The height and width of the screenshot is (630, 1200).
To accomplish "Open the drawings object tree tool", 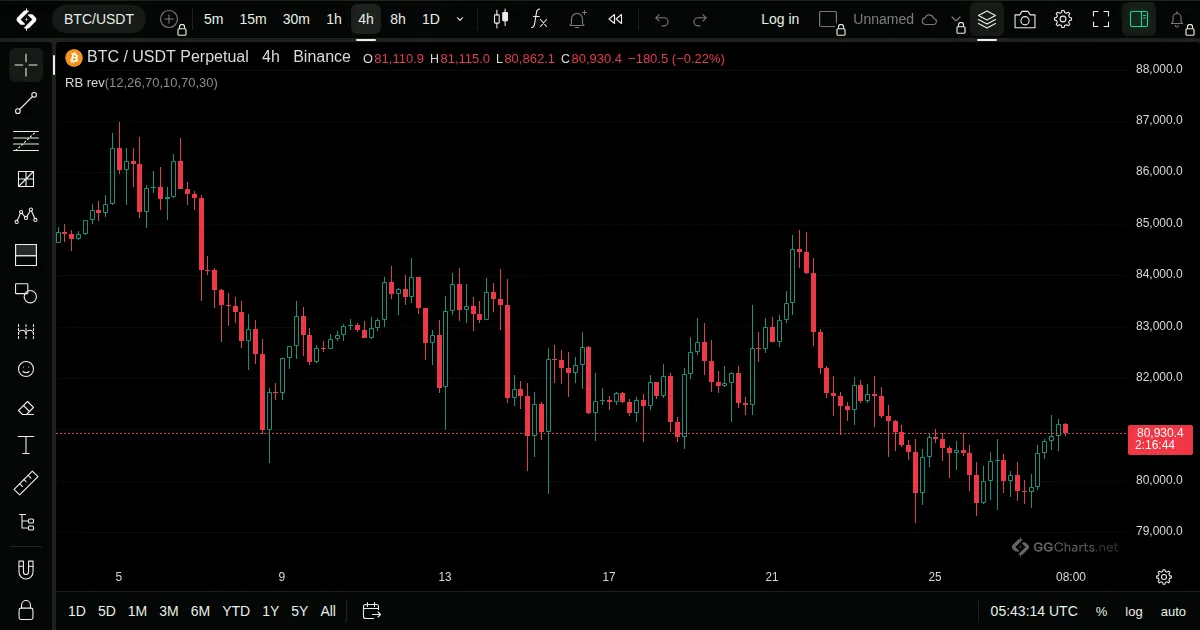I will pos(26,522).
